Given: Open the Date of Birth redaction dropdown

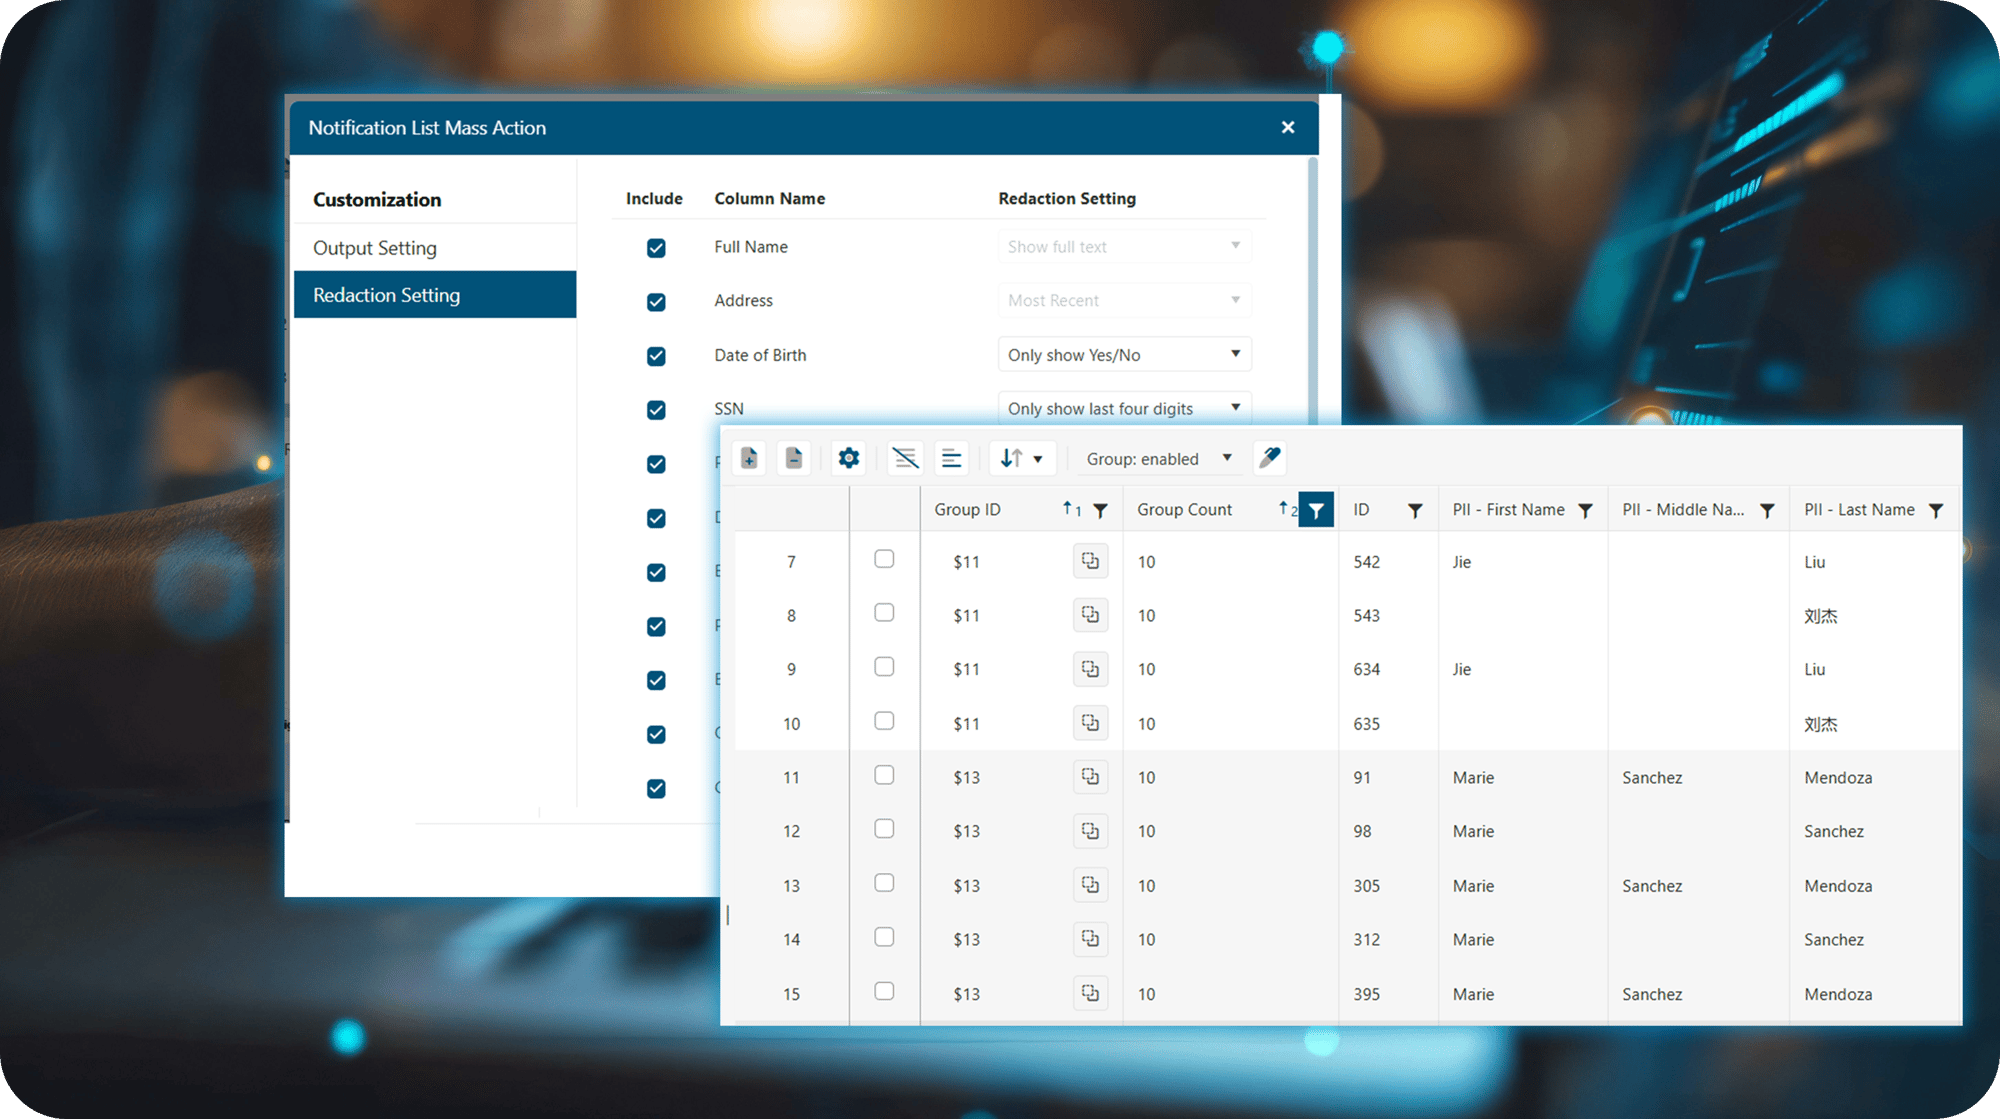Looking at the screenshot, I should [x=1124, y=354].
